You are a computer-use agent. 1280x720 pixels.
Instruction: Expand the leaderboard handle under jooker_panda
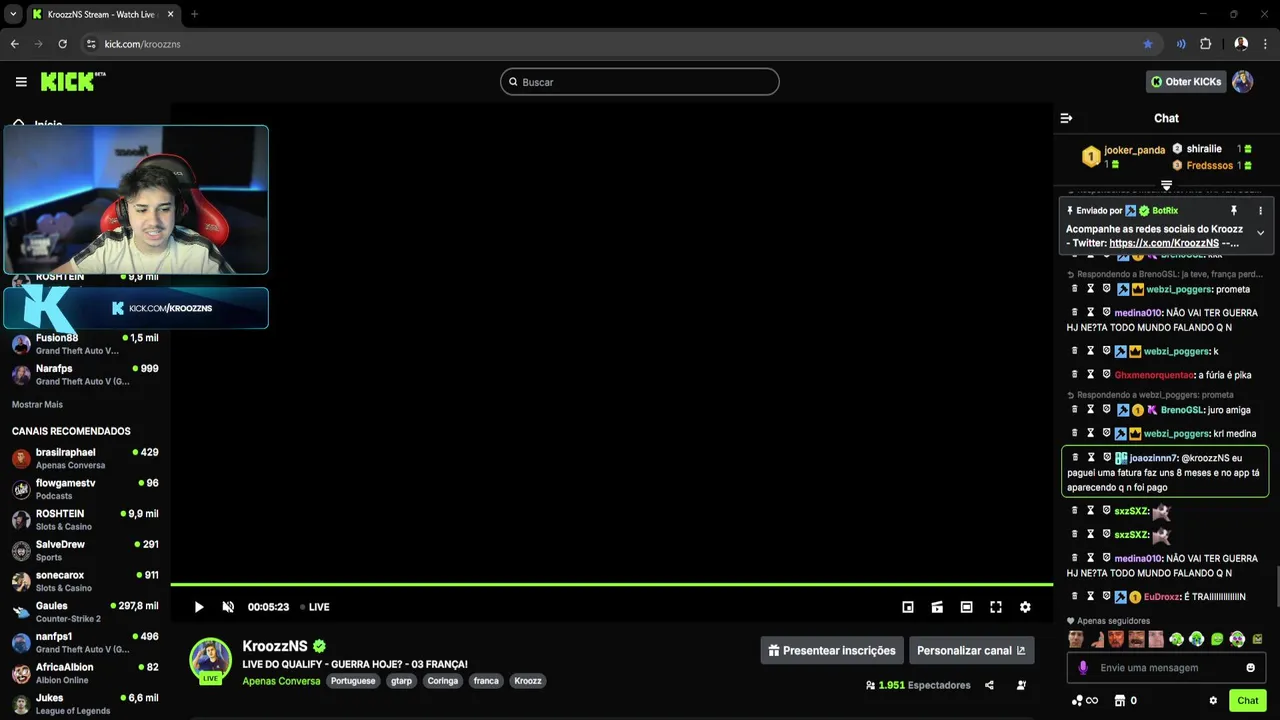[1166, 186]
